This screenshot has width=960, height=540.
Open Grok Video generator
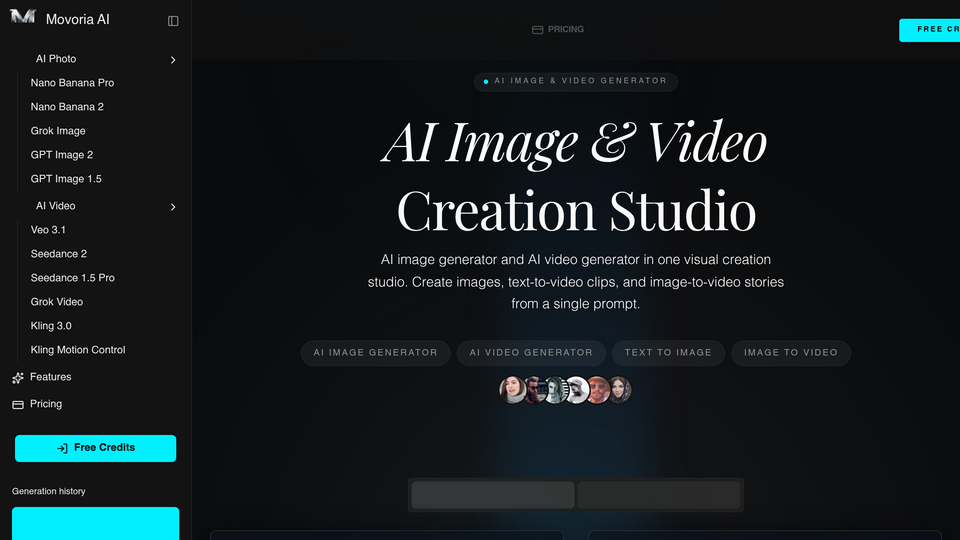click(57, 302)
